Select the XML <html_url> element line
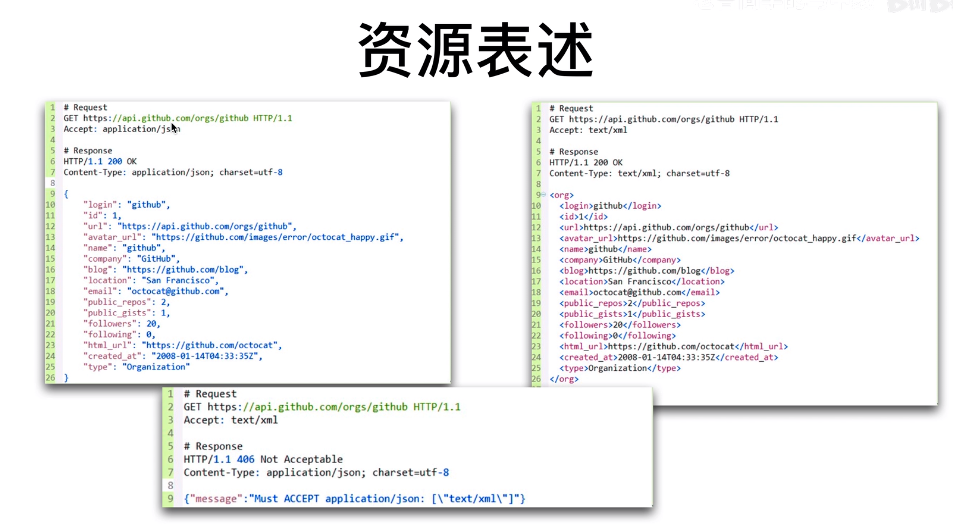This screenshot has height=528, width=953. point(673,347)
